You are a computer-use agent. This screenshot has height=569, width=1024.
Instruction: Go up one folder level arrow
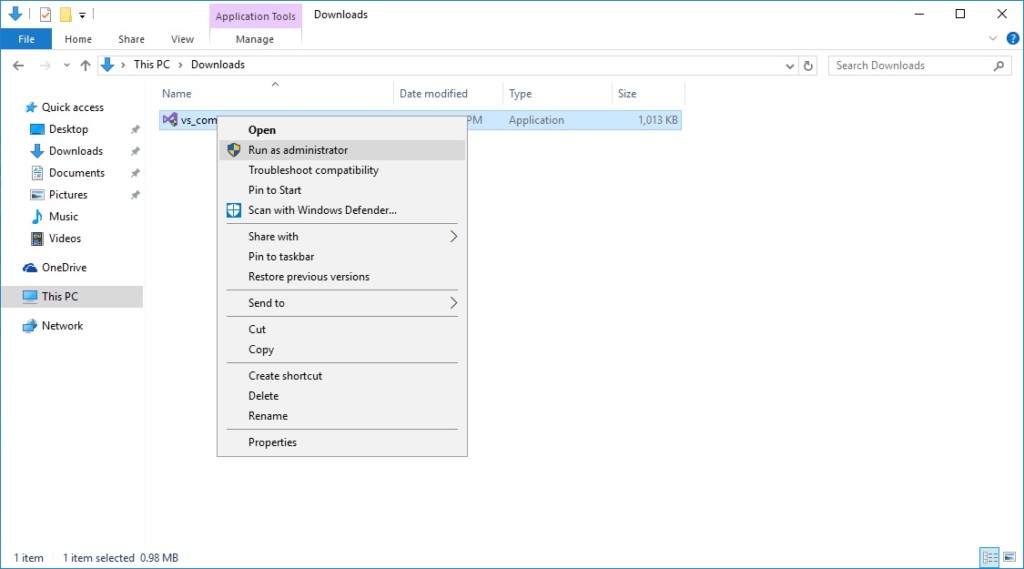pyautogui.click(x=86, y=65)
